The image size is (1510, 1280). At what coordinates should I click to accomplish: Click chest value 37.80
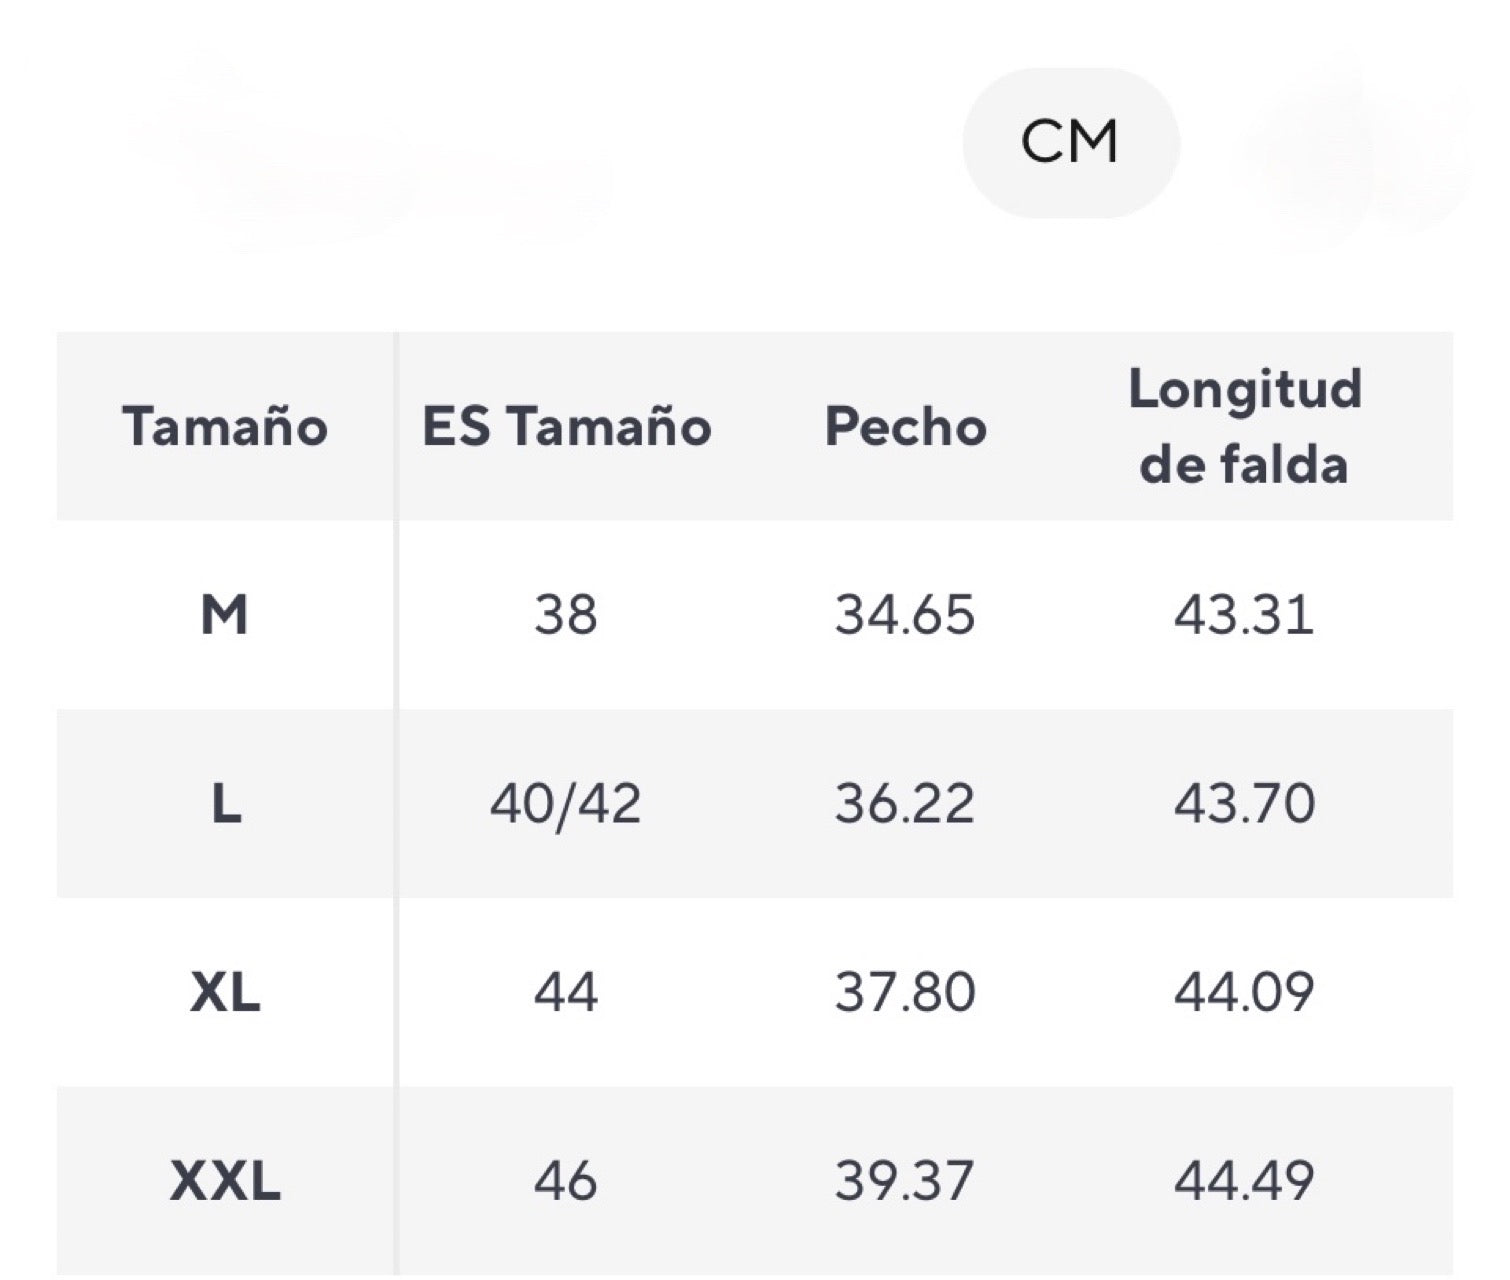[905, 992]
